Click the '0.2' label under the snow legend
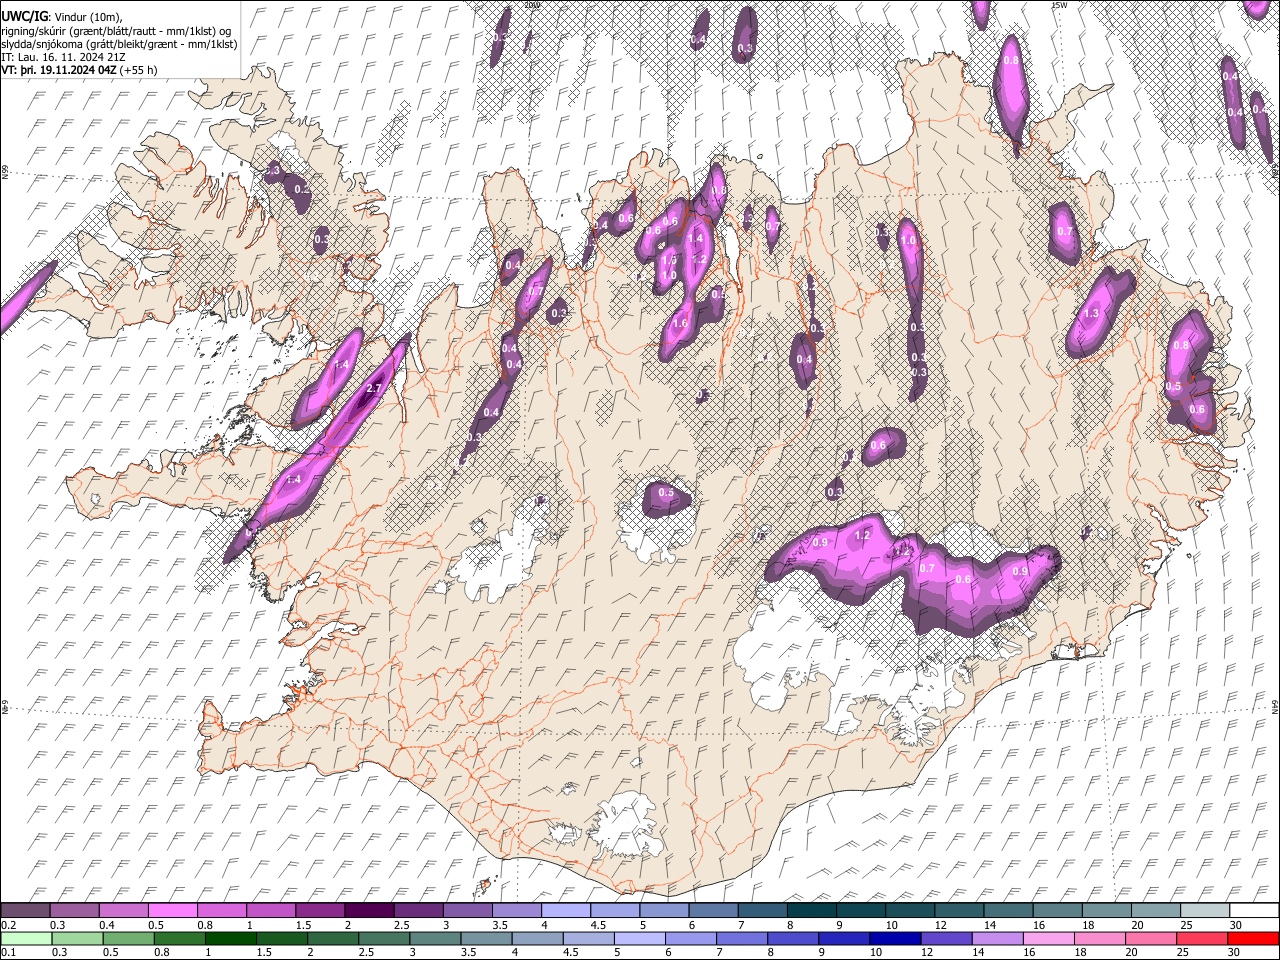1280x960 pixels. 9,925
